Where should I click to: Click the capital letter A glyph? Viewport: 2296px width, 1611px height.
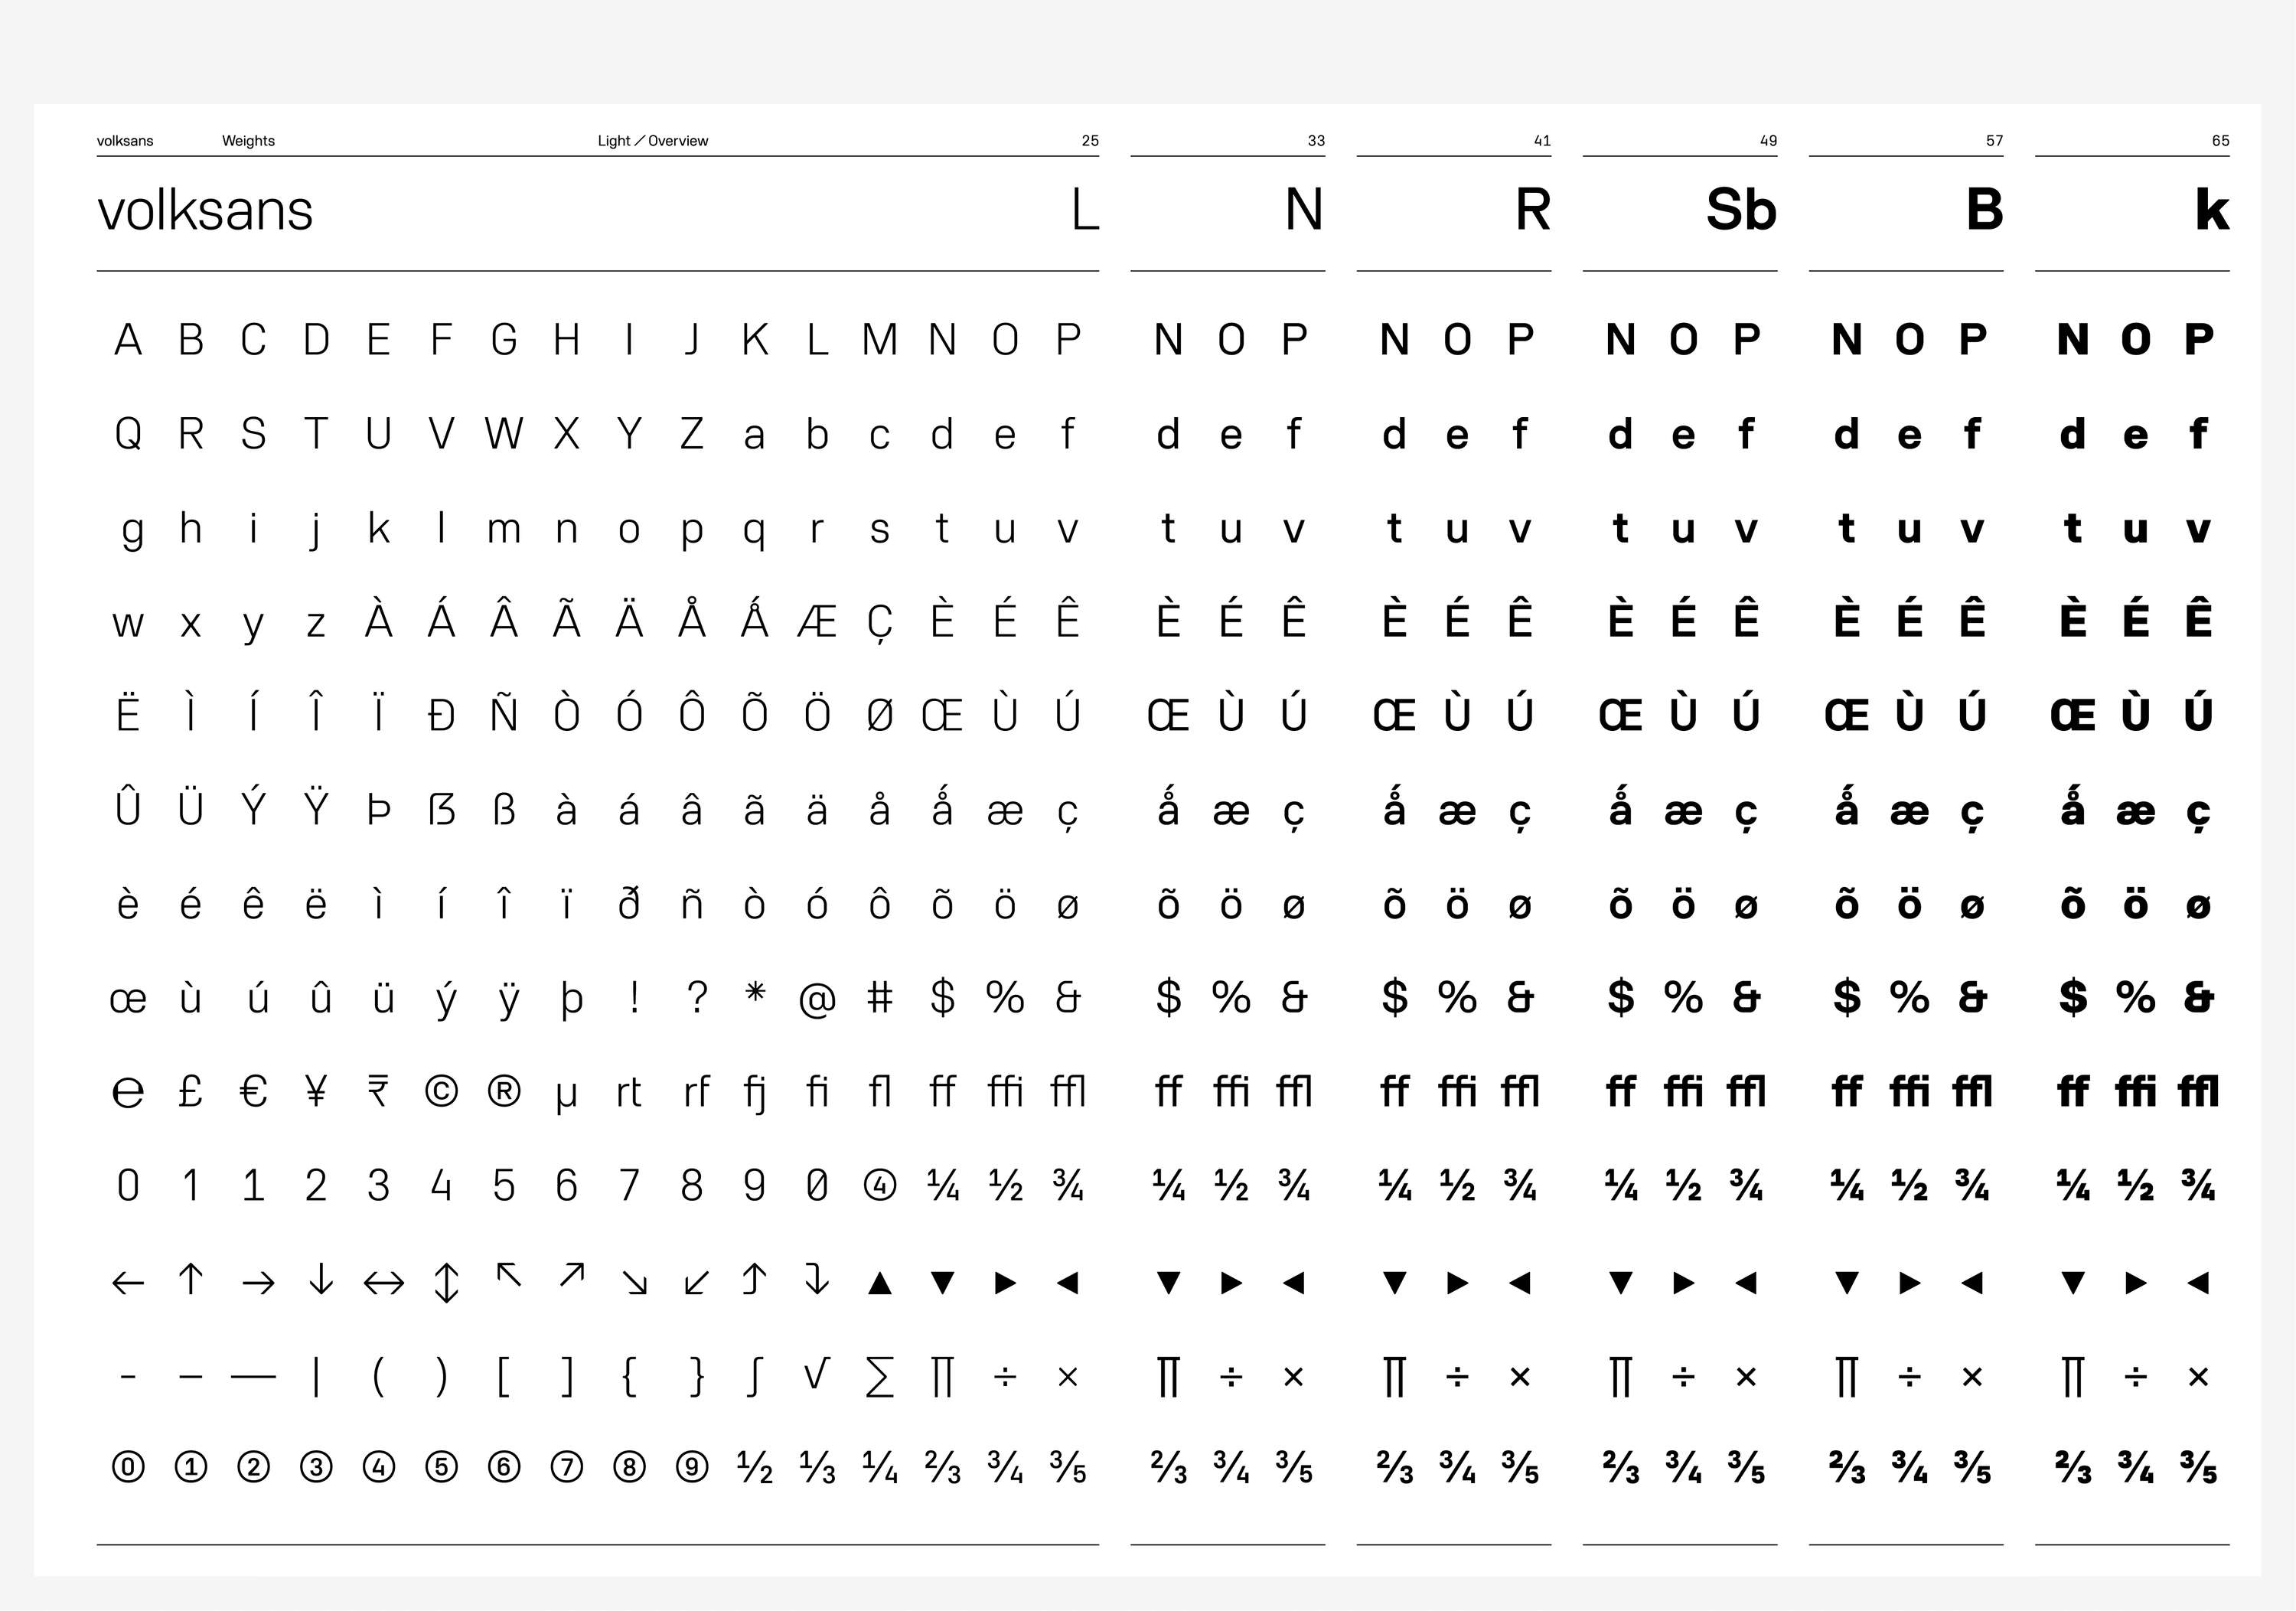pyautogui.click(x=128, y=340)
